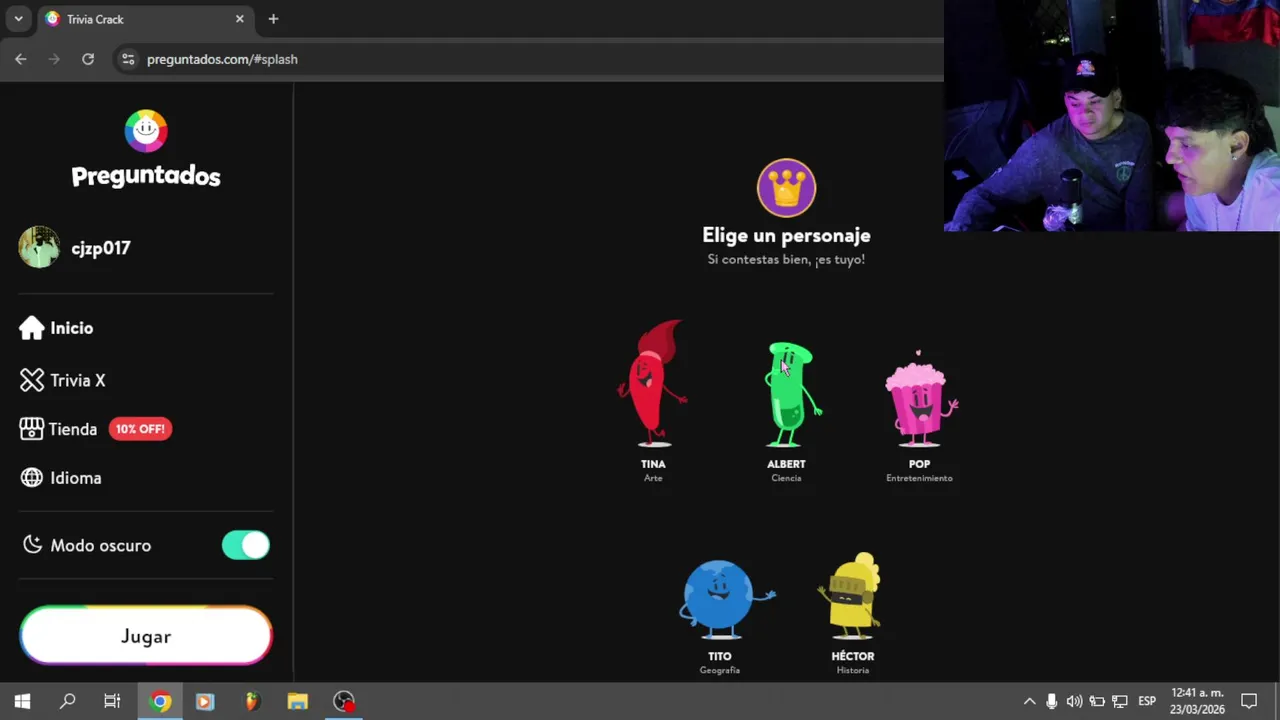Open Task View on taskbar

click(112, 701)
